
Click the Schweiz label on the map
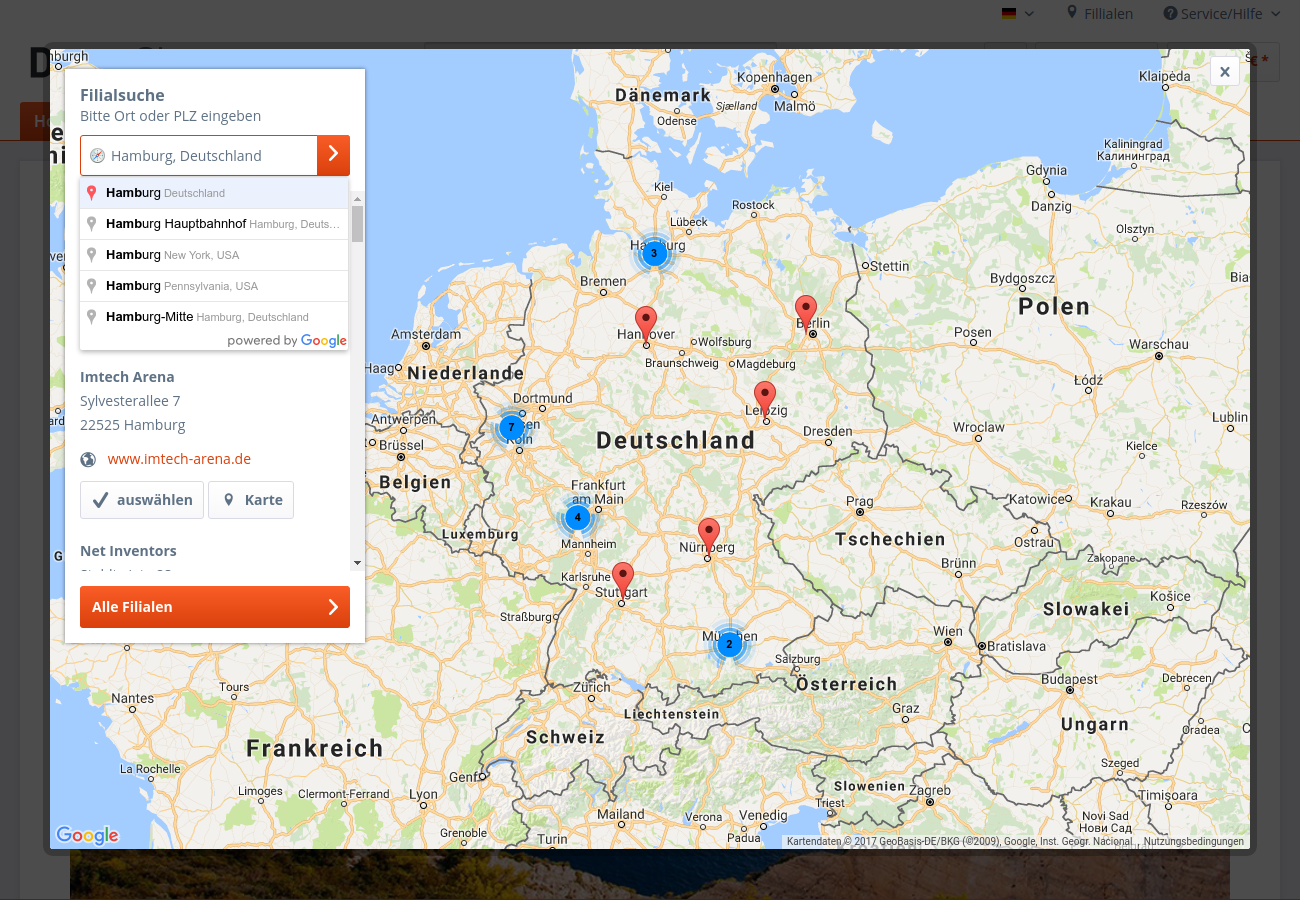click(566, 737)
